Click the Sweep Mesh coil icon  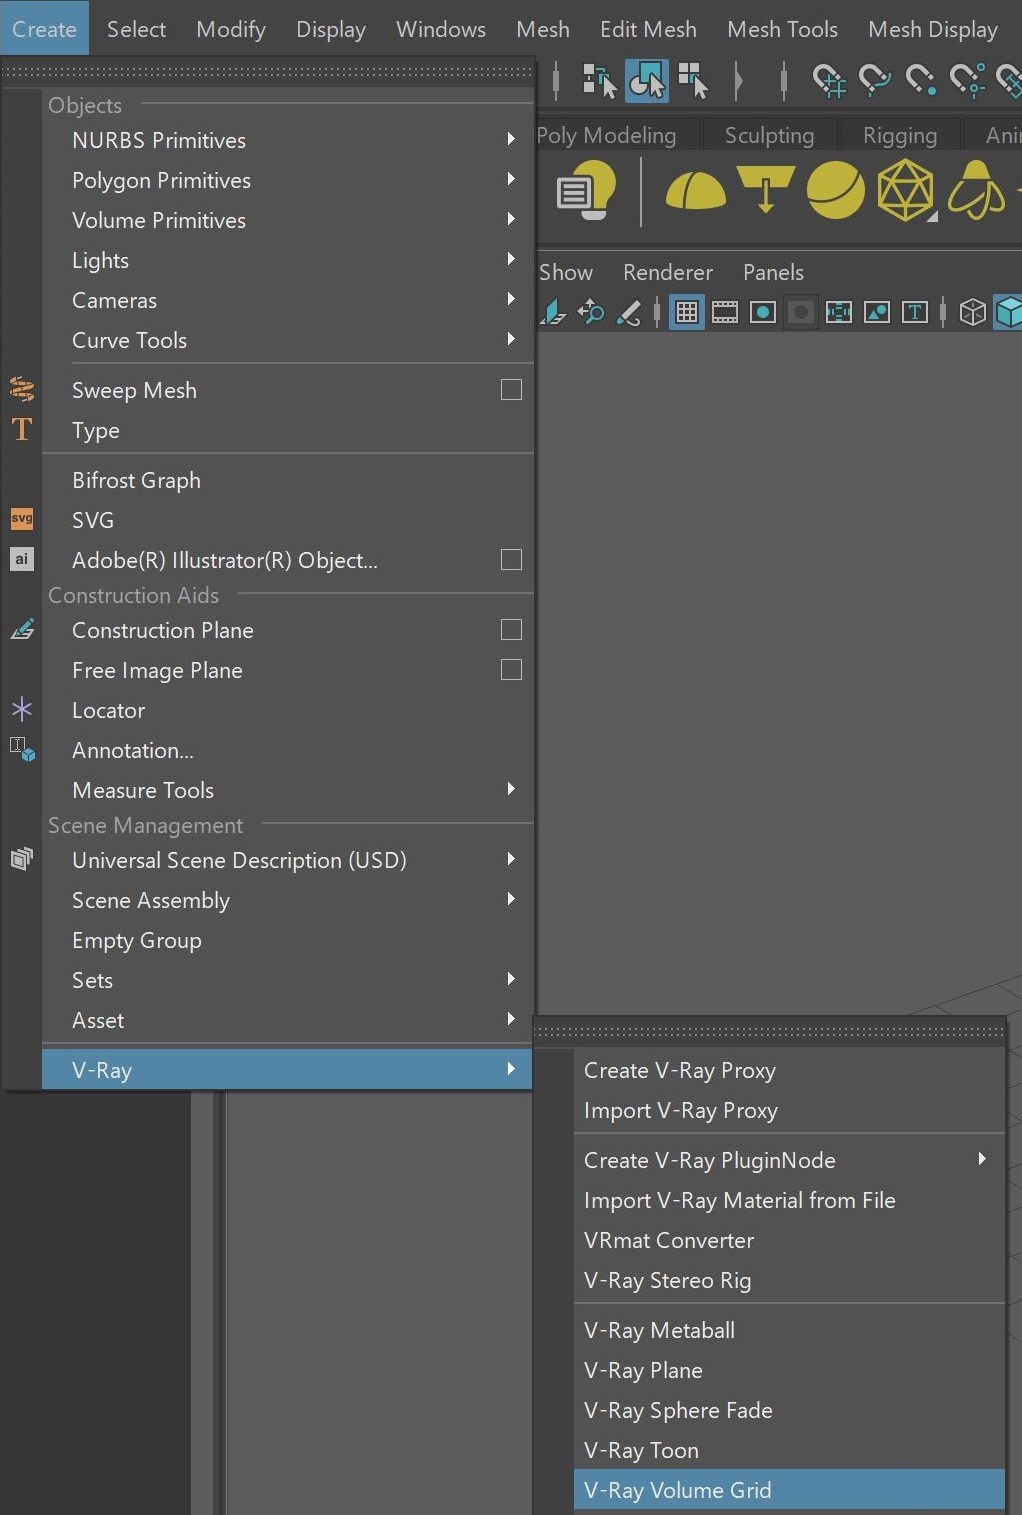(22, 389)
